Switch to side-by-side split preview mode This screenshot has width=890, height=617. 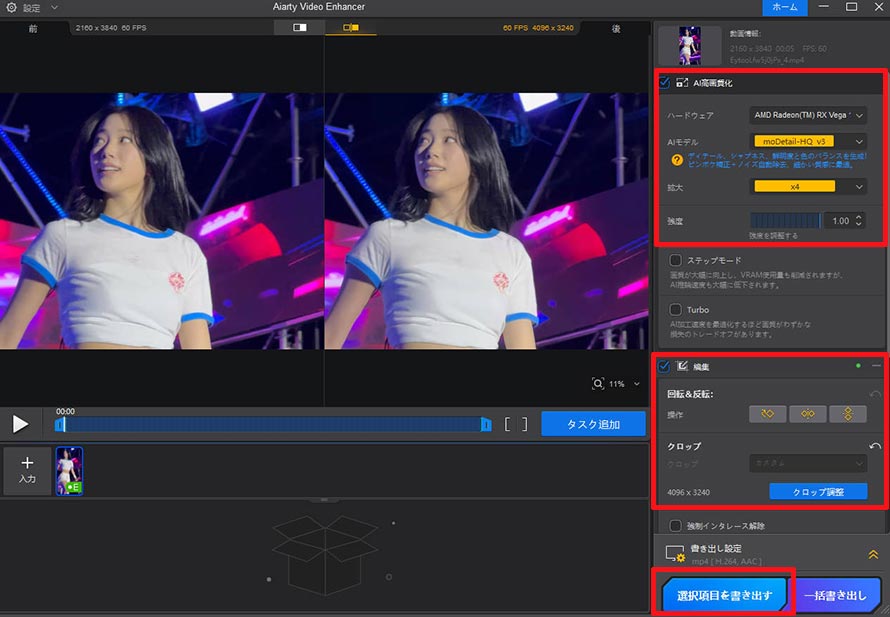coord(300,27)
